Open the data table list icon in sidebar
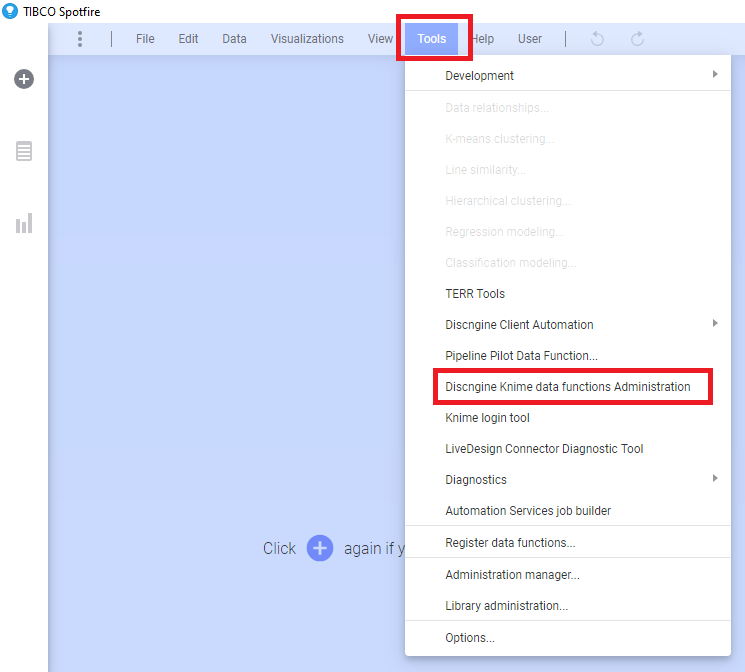This screenshot has width=745, height=672. (24, 151)
